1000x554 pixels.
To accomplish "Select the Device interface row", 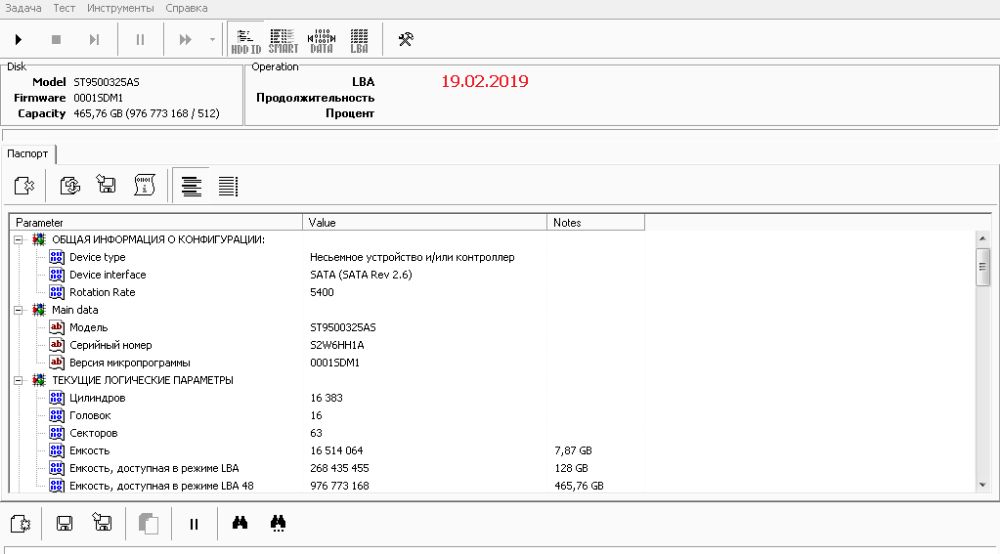I will pos(327,275).
